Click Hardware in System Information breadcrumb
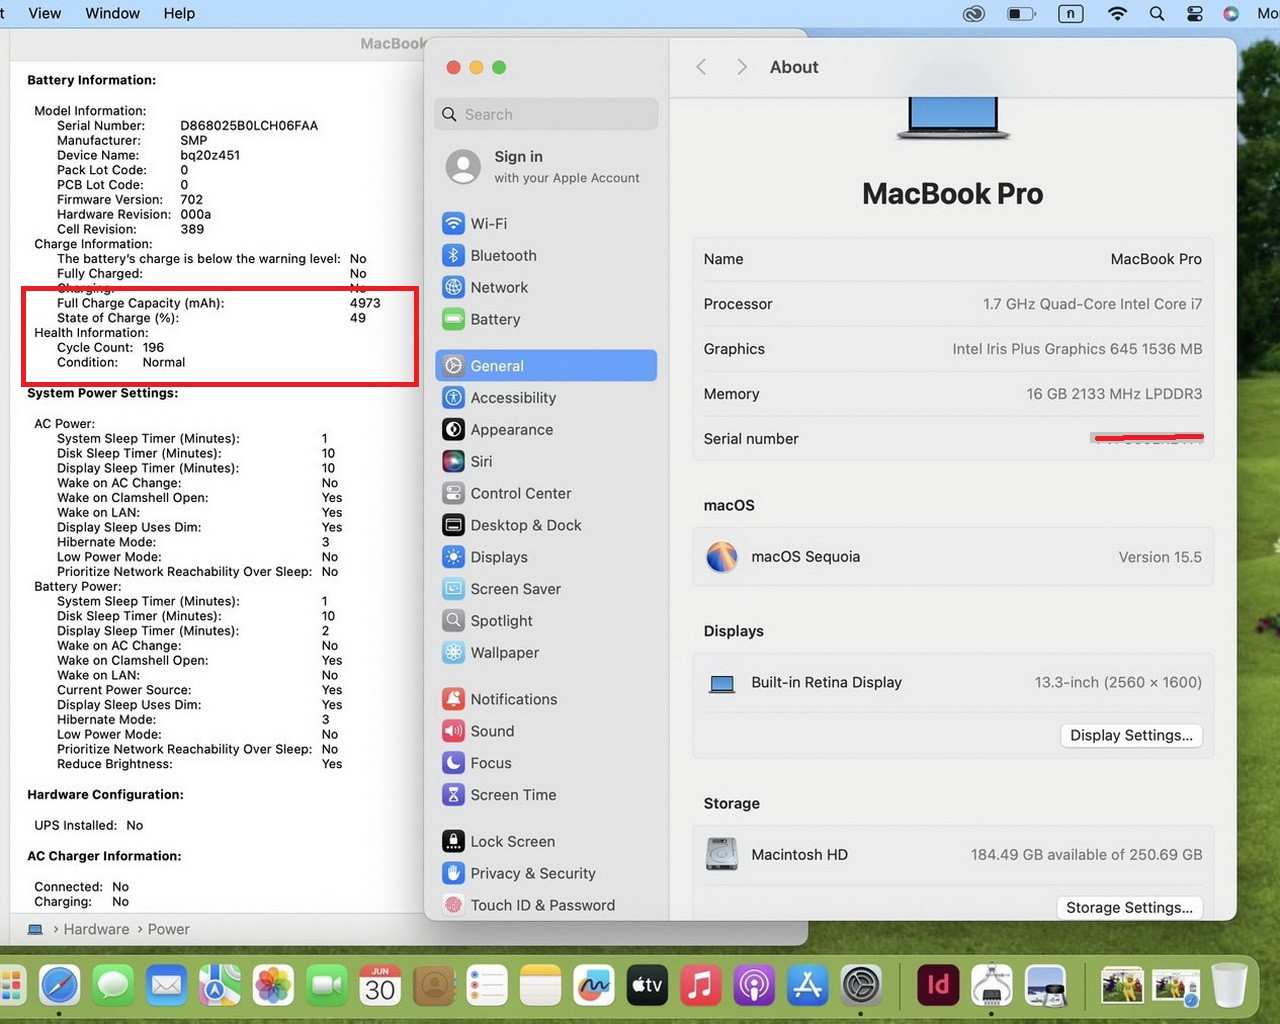The height and width of the screenshot is (1024, 1280). coord(96,929)
